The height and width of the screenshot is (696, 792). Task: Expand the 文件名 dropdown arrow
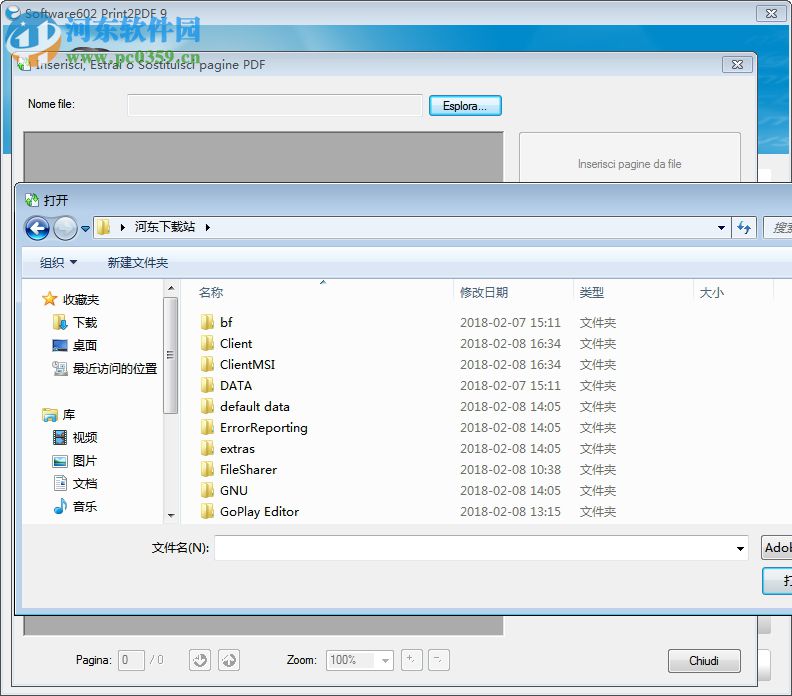coord(740,549)
